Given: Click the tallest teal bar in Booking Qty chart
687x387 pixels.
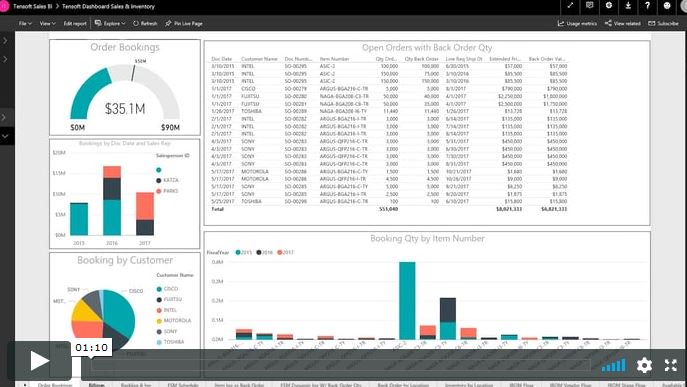Looking at the screenshot, I should (x=407, y=301).
